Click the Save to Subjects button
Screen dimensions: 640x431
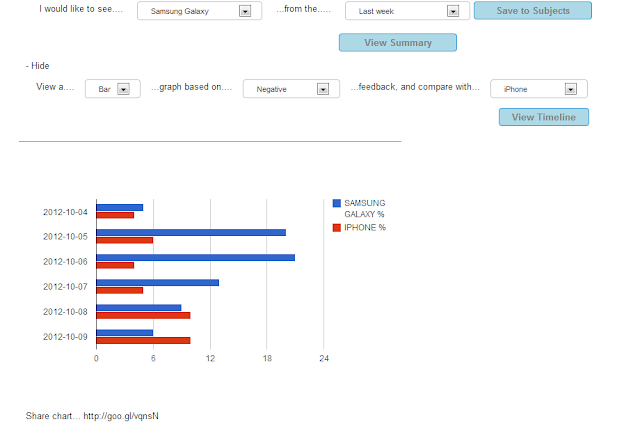[533, 11]
